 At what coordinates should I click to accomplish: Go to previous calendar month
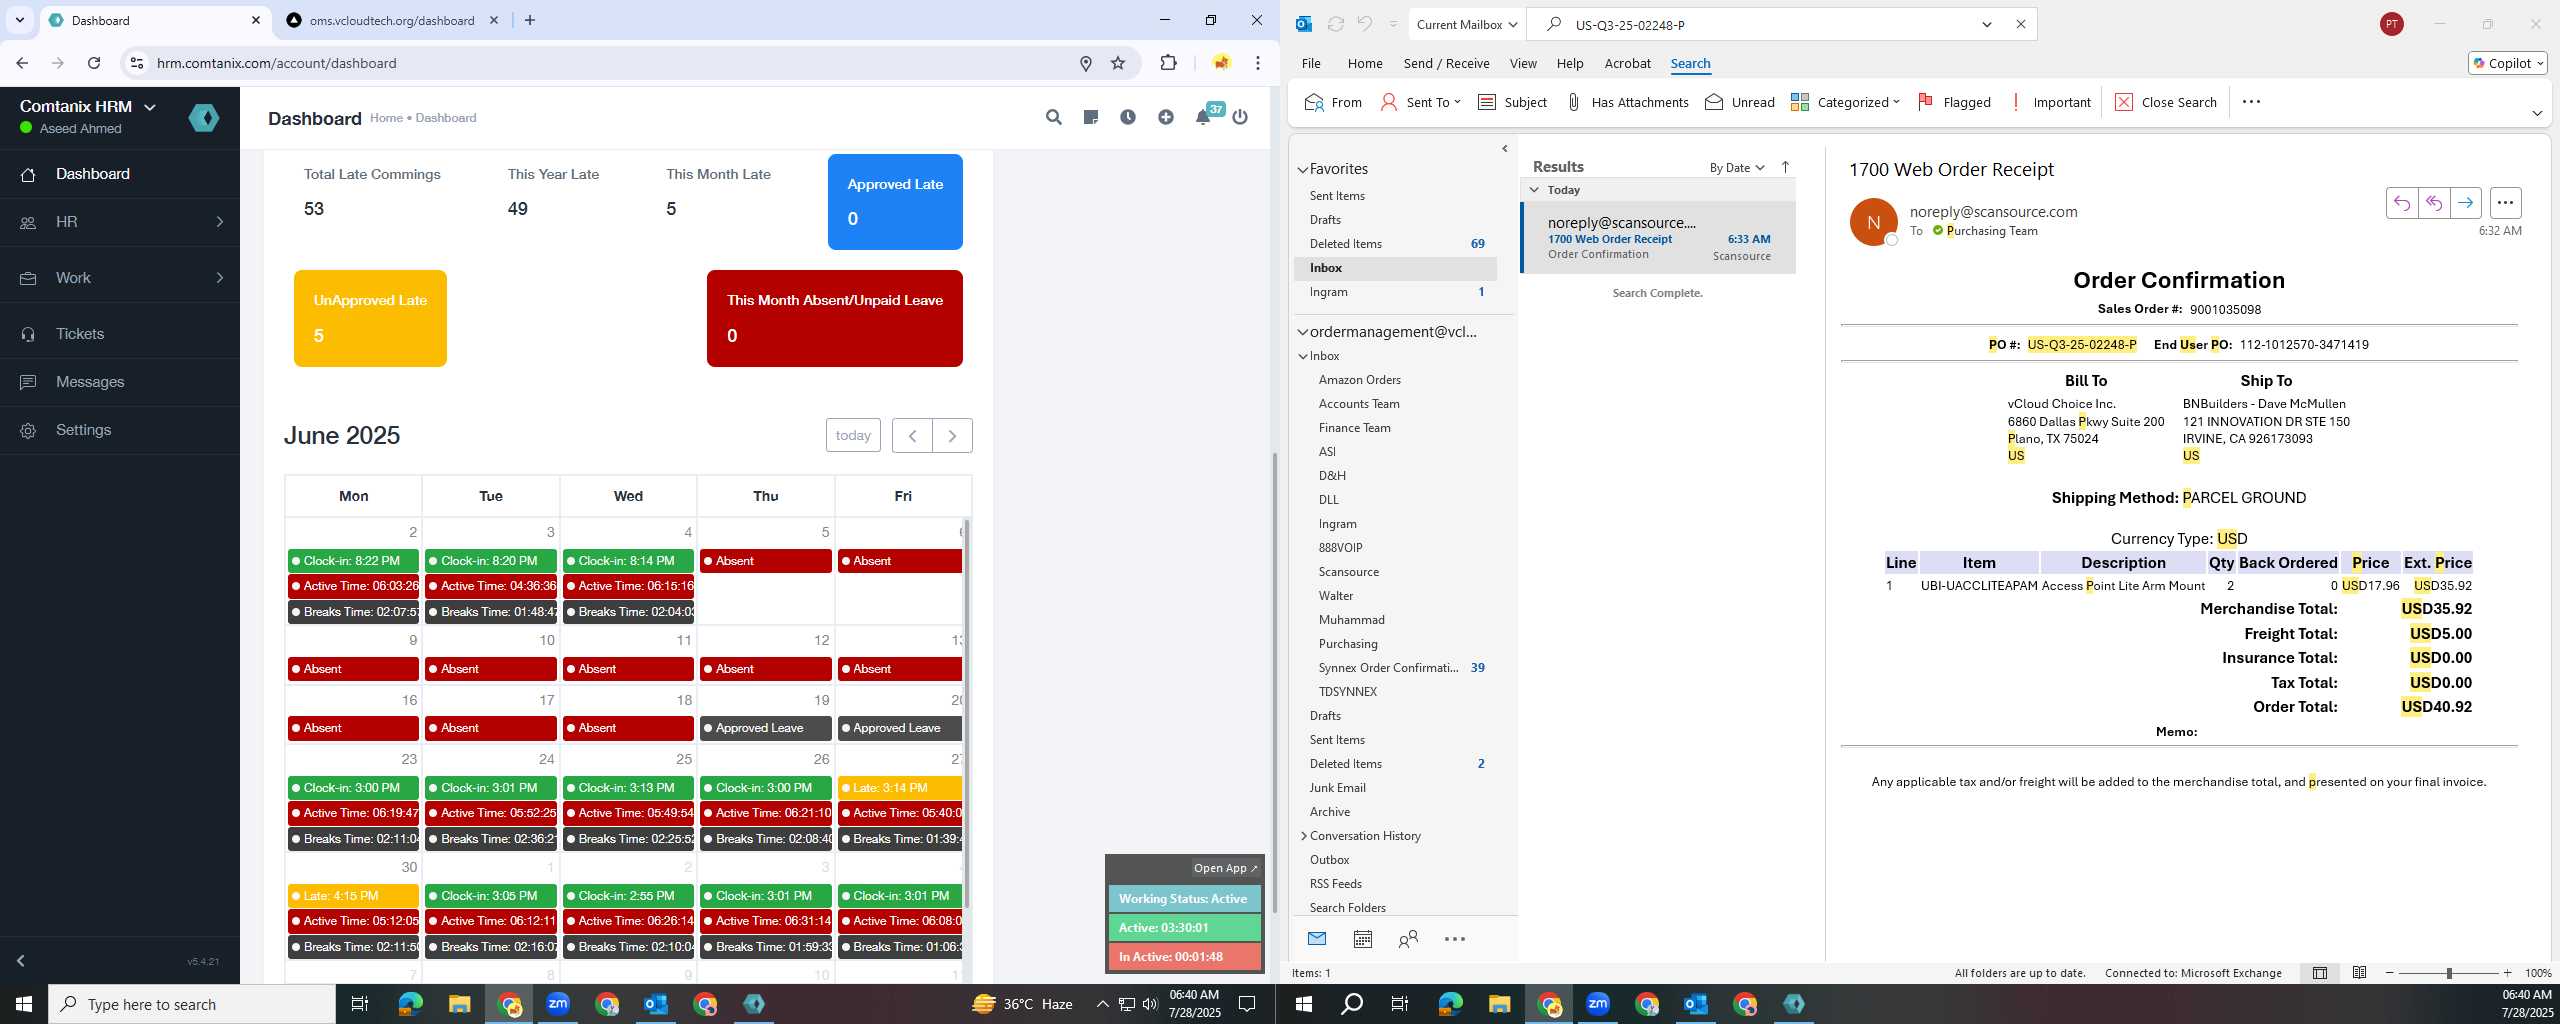(912, 435)
